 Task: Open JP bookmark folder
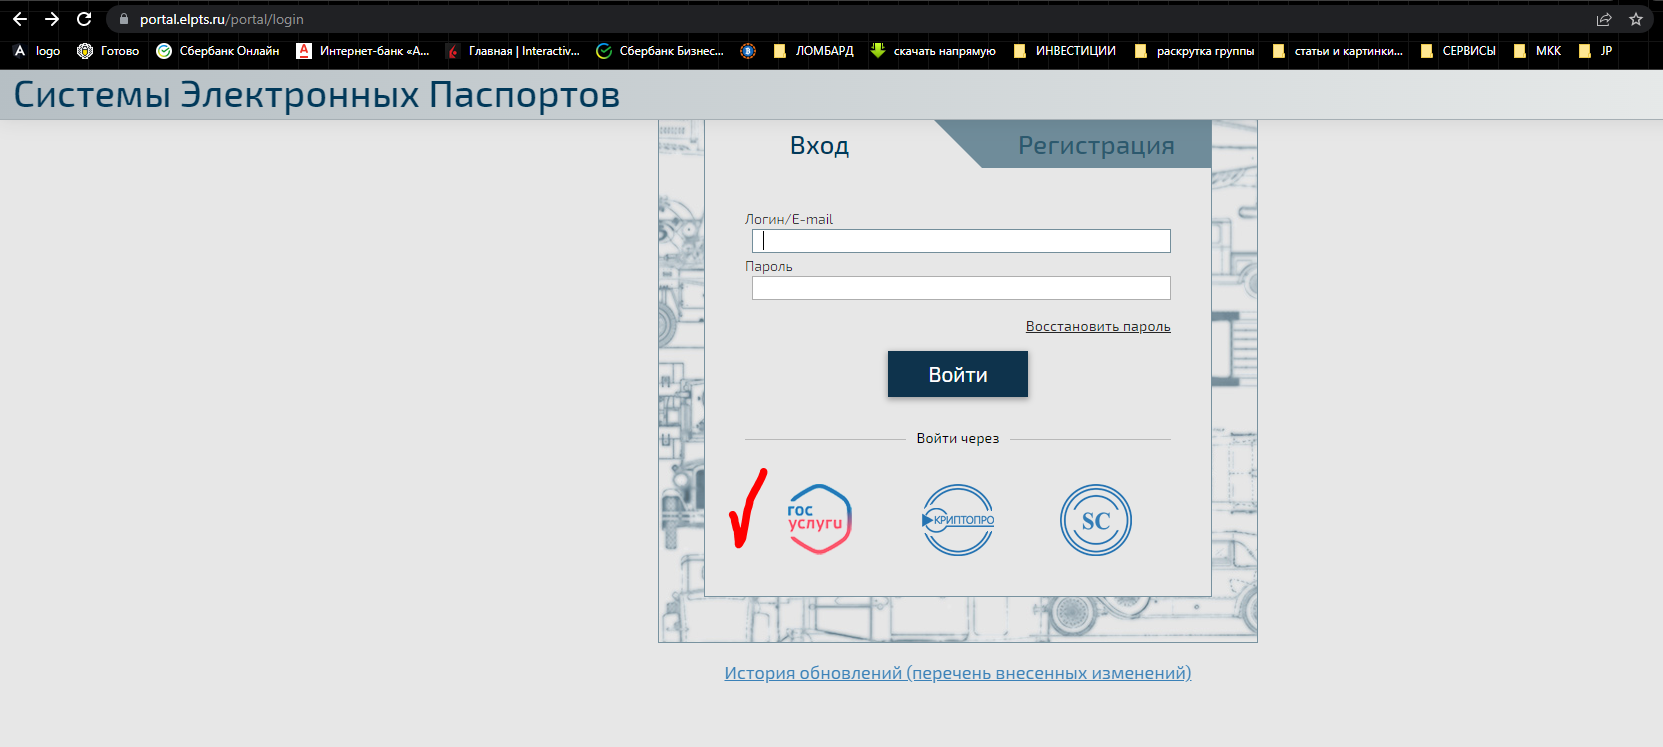pyautogui.click(x=1595, y=51)
